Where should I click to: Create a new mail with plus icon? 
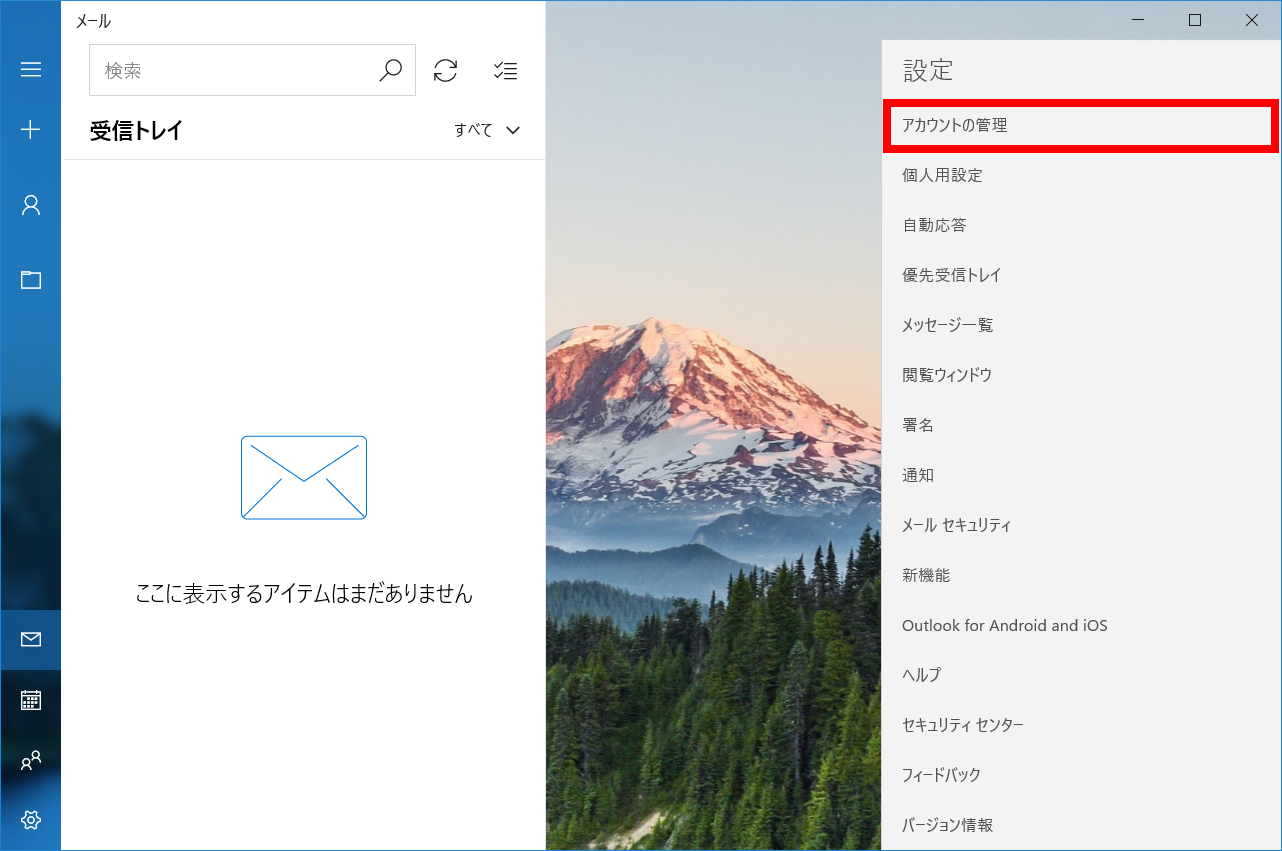(x=31, y=129)
